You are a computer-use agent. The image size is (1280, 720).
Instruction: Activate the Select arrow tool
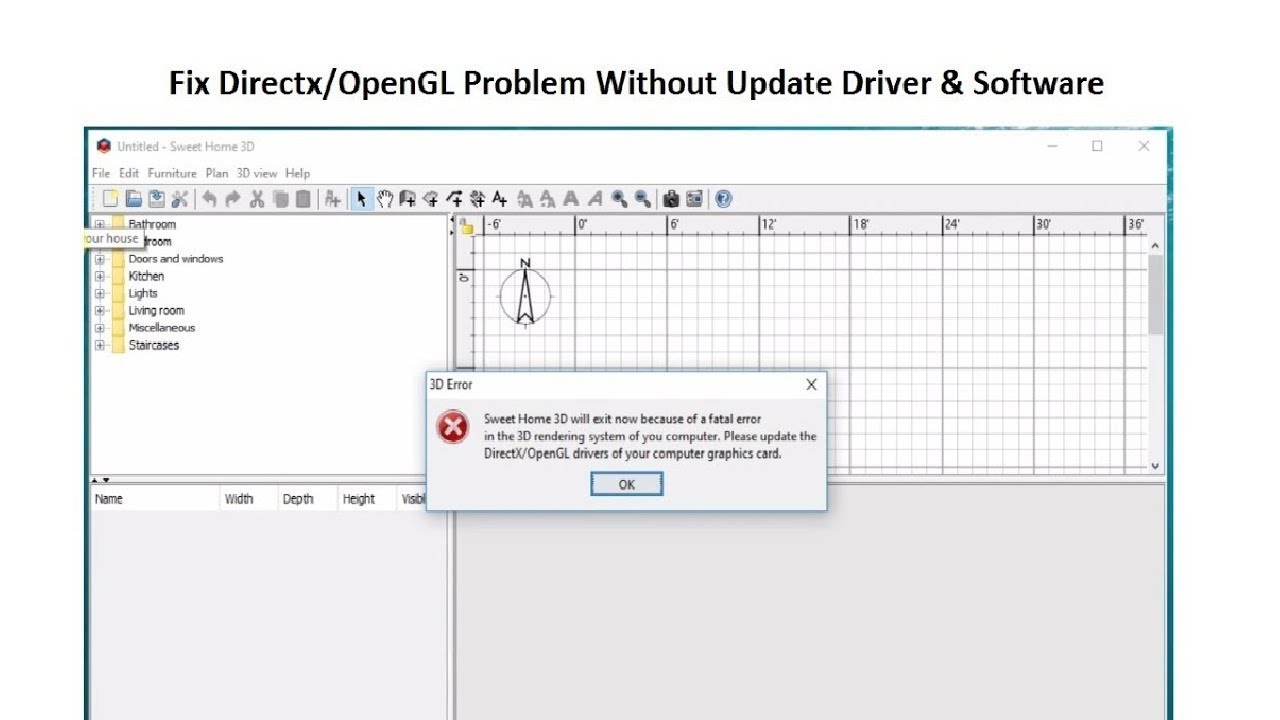click(x=361, y=199)
